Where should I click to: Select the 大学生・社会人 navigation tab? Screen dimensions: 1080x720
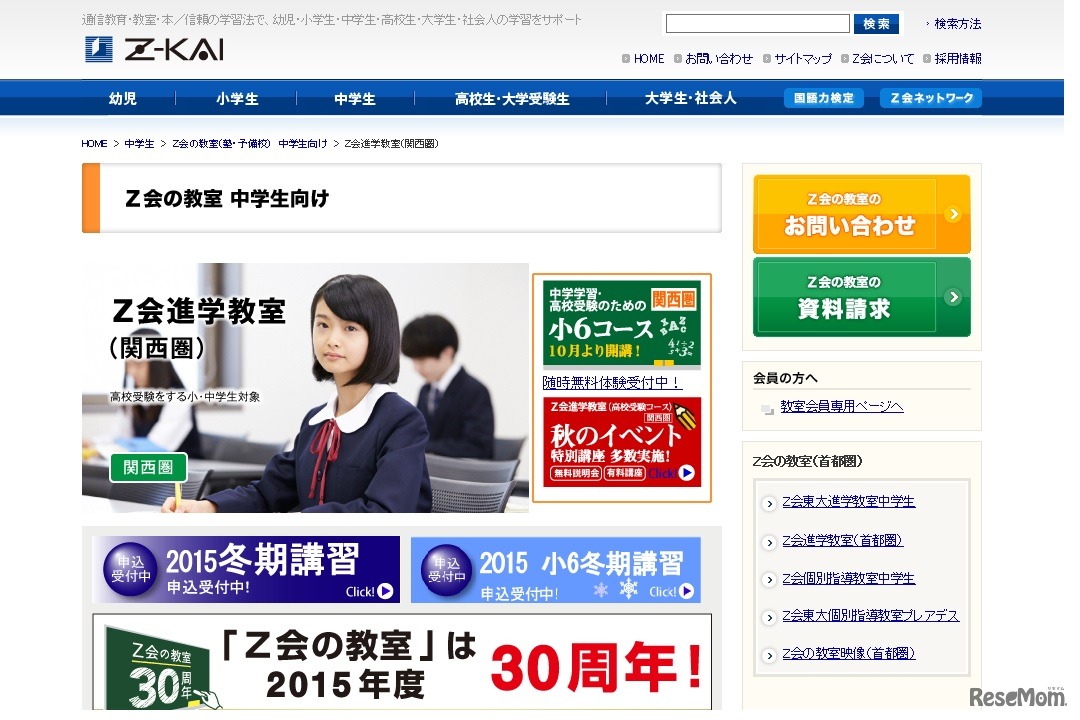click(690, 99)
